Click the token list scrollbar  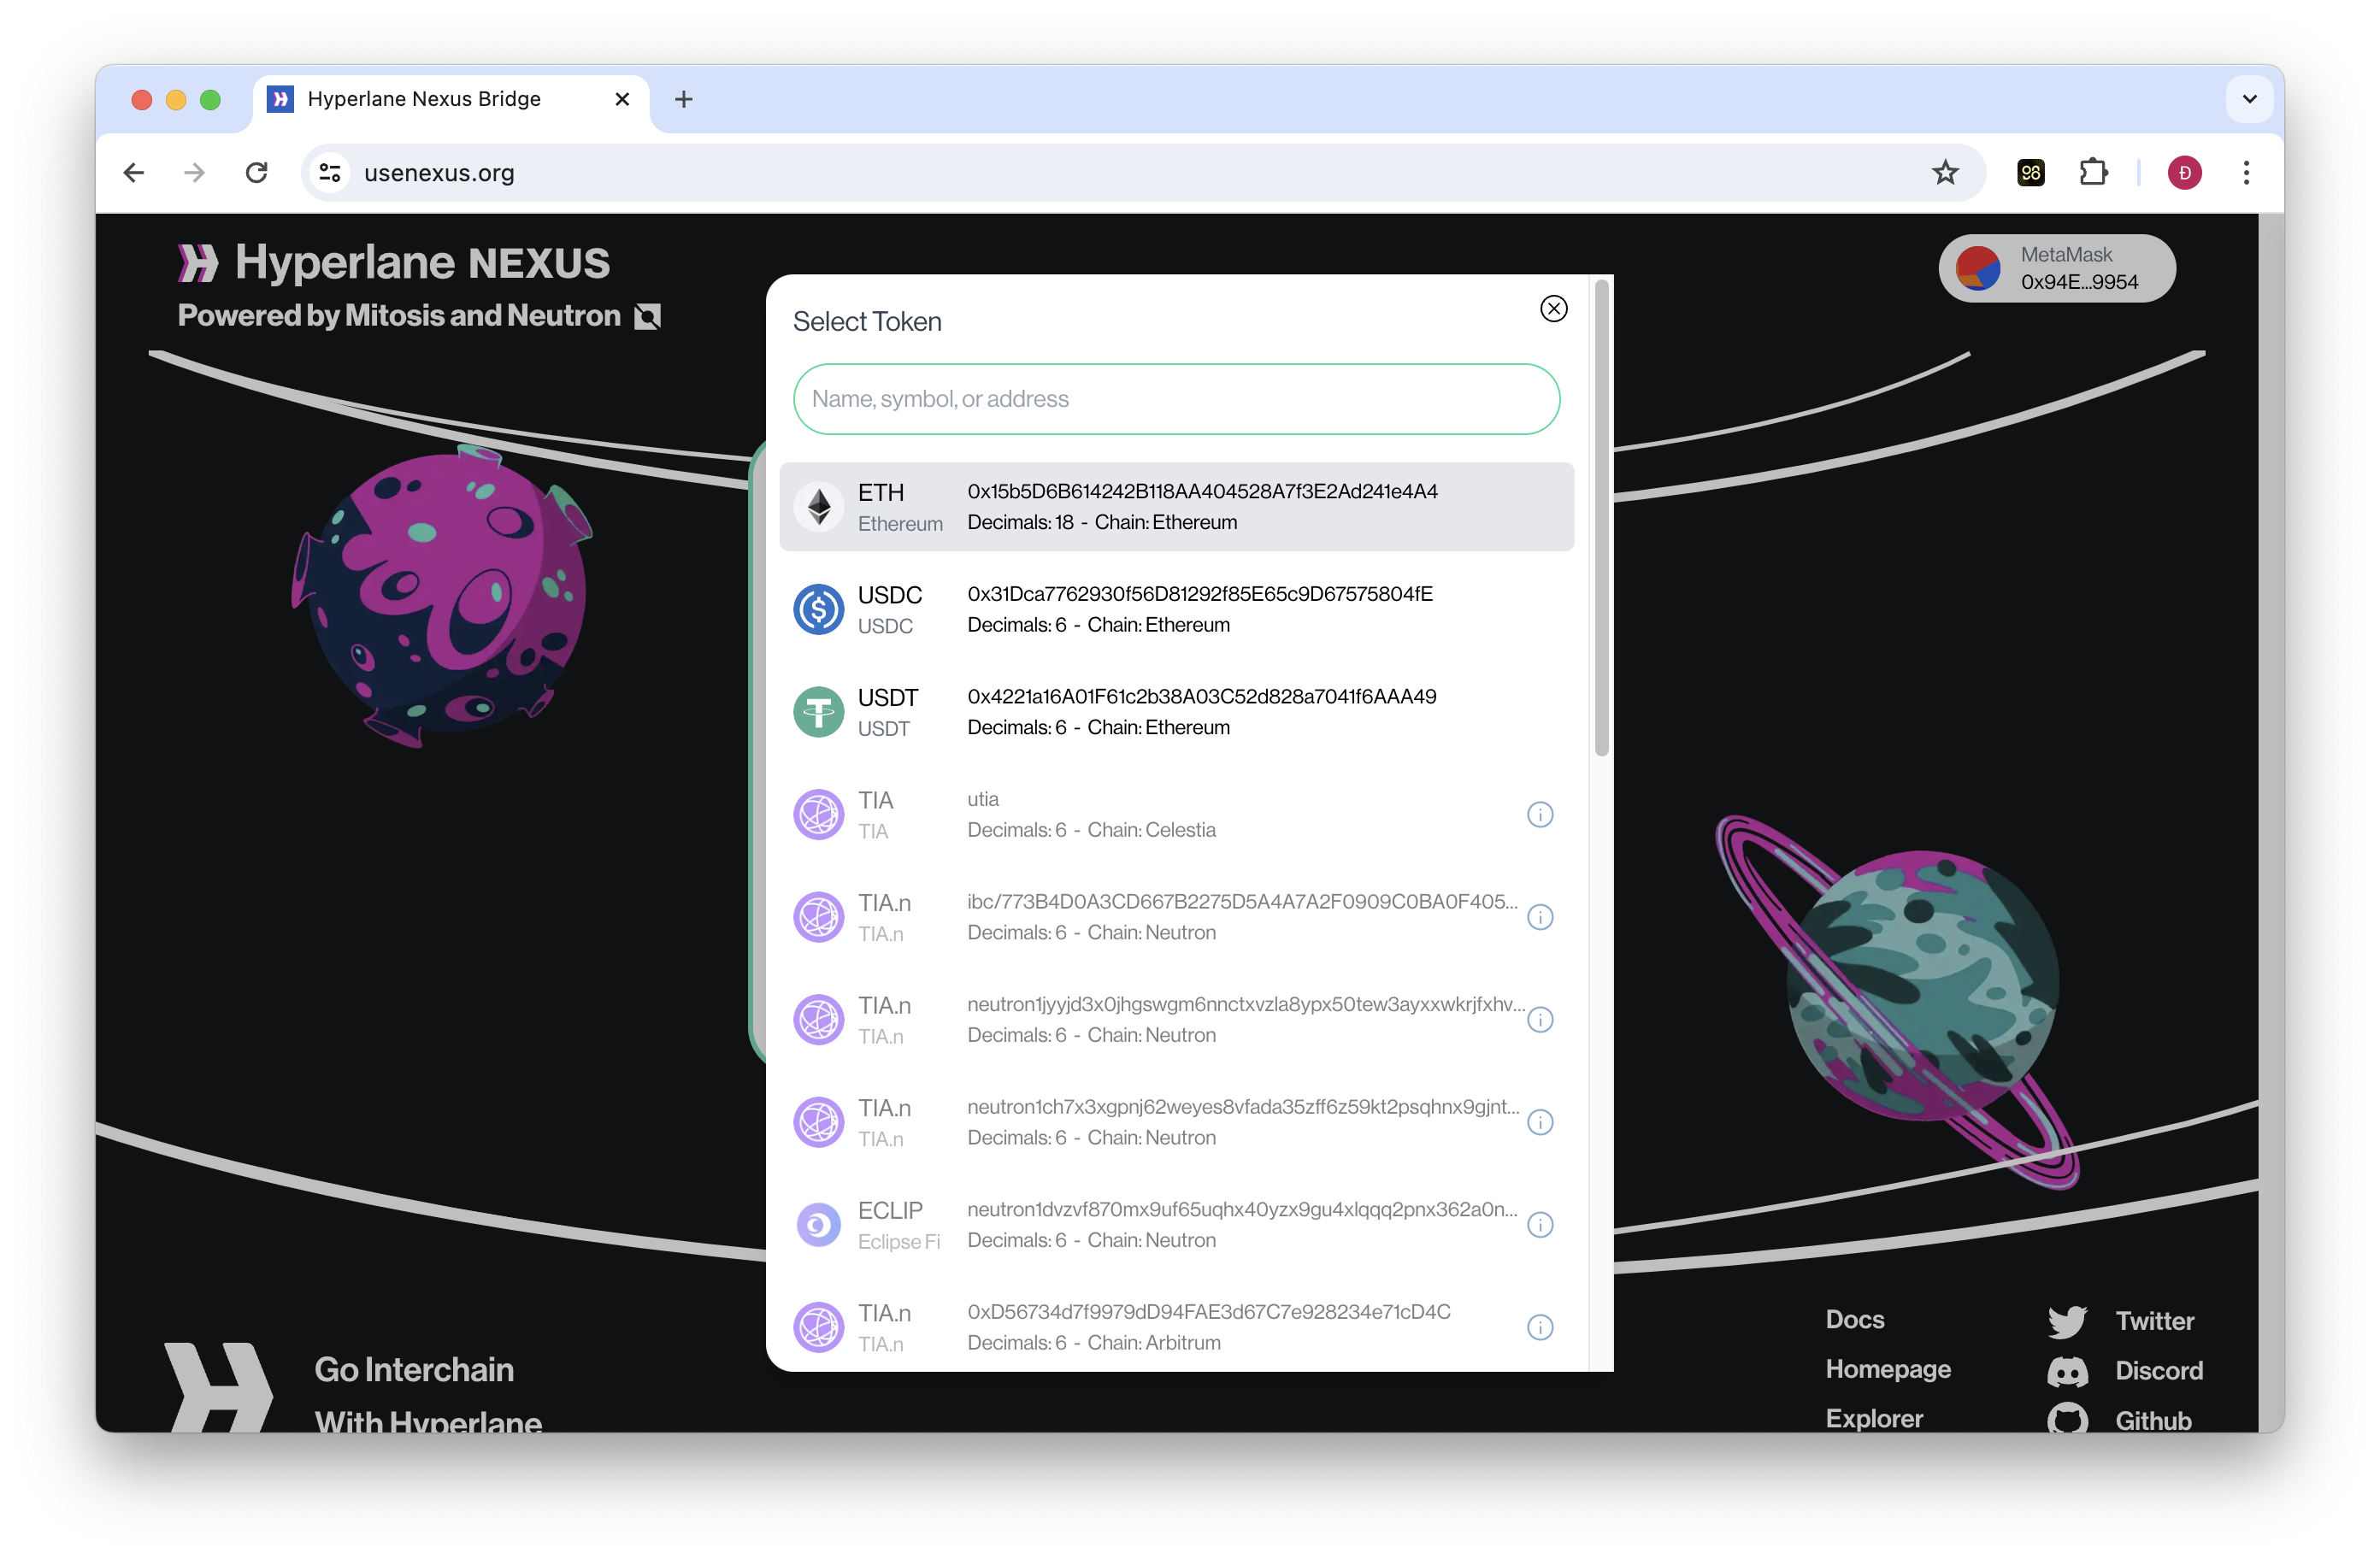coord(1601,520)
